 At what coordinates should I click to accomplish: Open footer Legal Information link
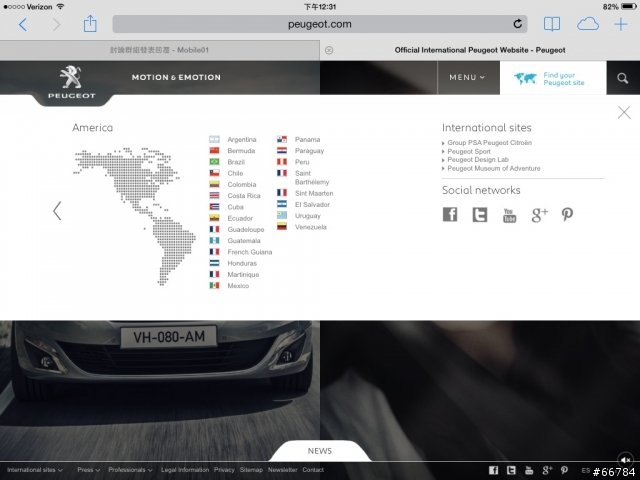pyautogui.click(x=185, y=470)
